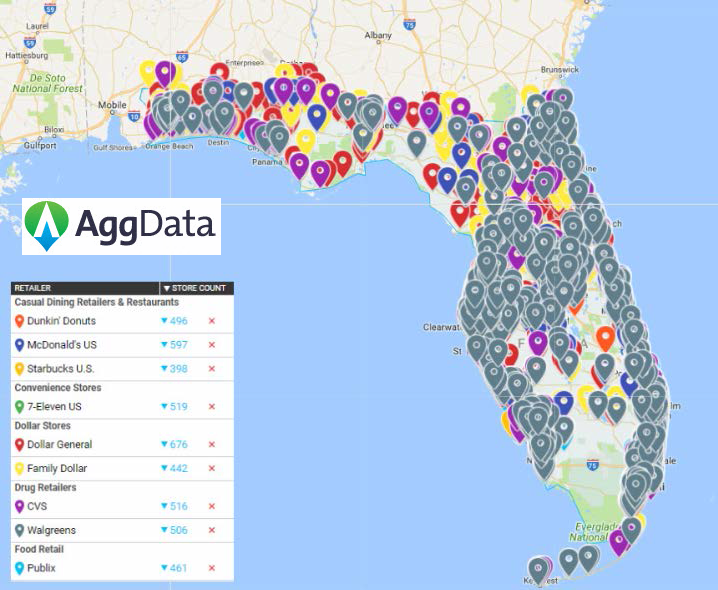Click the CVS retailer name

point(37,507)
